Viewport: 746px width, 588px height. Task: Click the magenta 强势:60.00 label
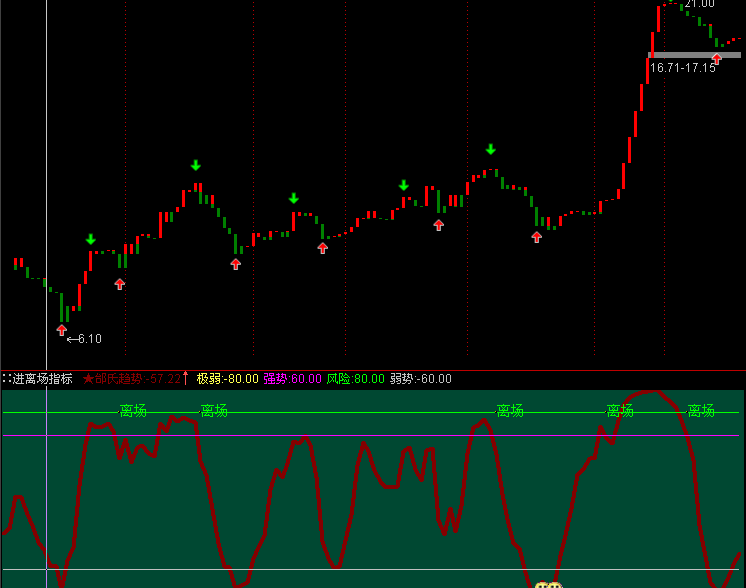coord(293,379)
